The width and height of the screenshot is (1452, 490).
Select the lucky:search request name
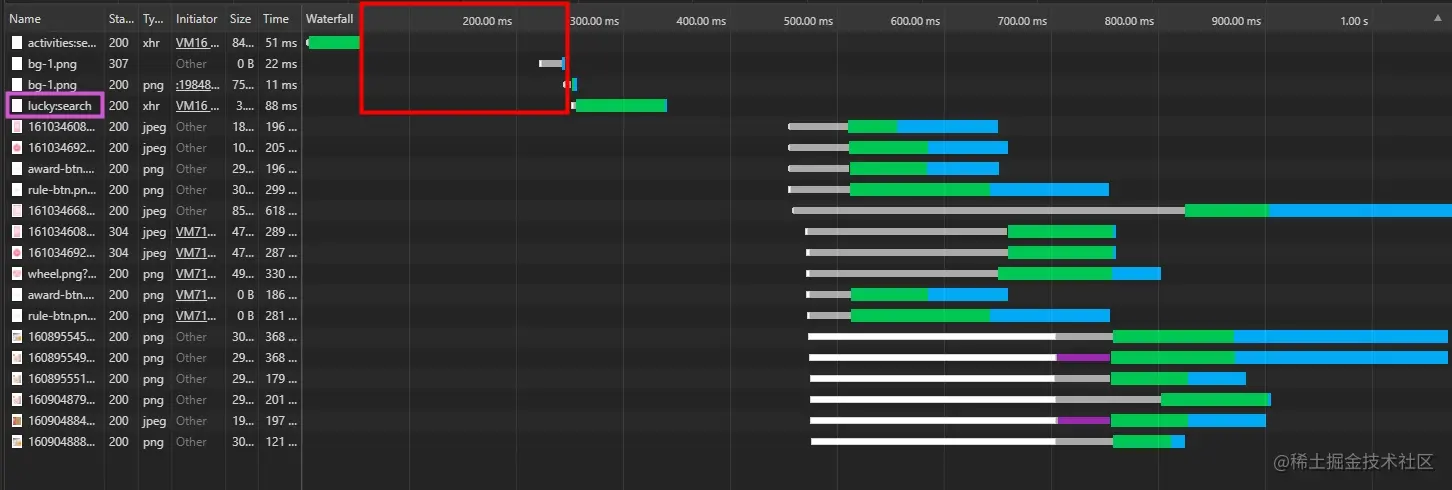pyautogui.click(x=60, y=106)
